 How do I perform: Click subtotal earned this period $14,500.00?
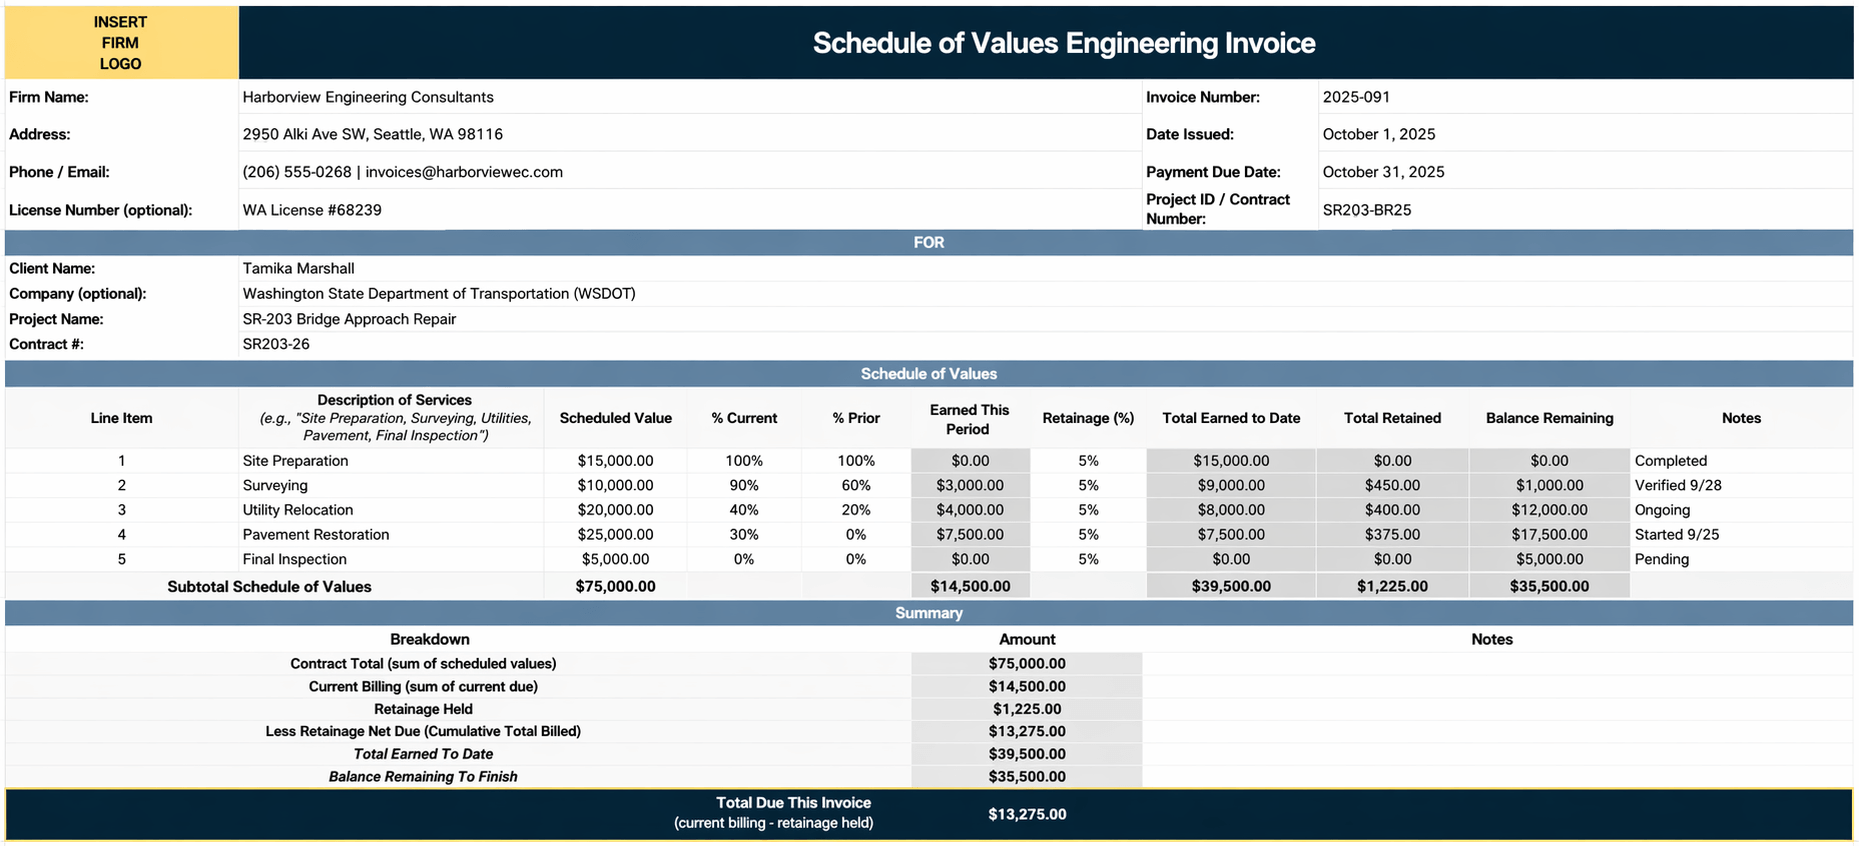pyautogui.click(x=970, y=587)
